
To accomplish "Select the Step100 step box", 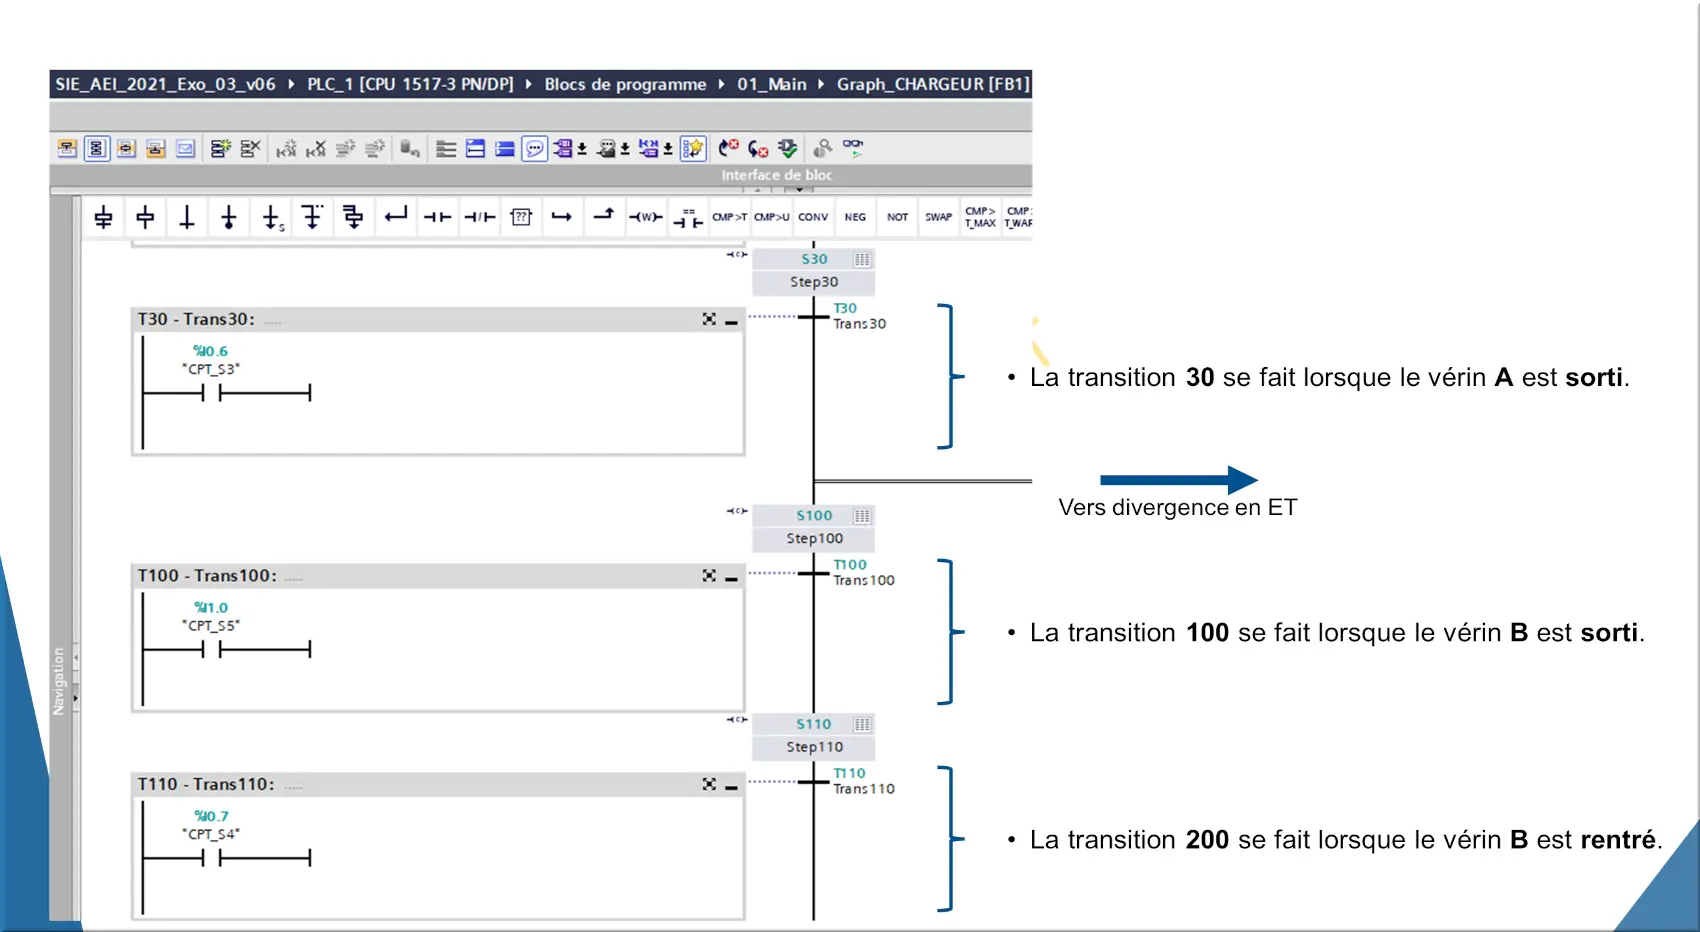I will 814,538.
